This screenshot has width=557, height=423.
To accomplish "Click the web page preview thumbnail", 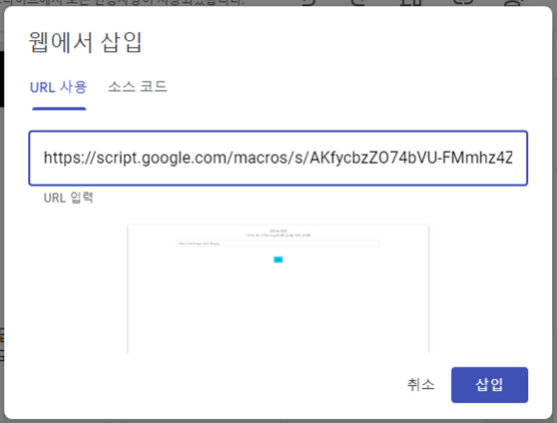I will click(278, 289).
